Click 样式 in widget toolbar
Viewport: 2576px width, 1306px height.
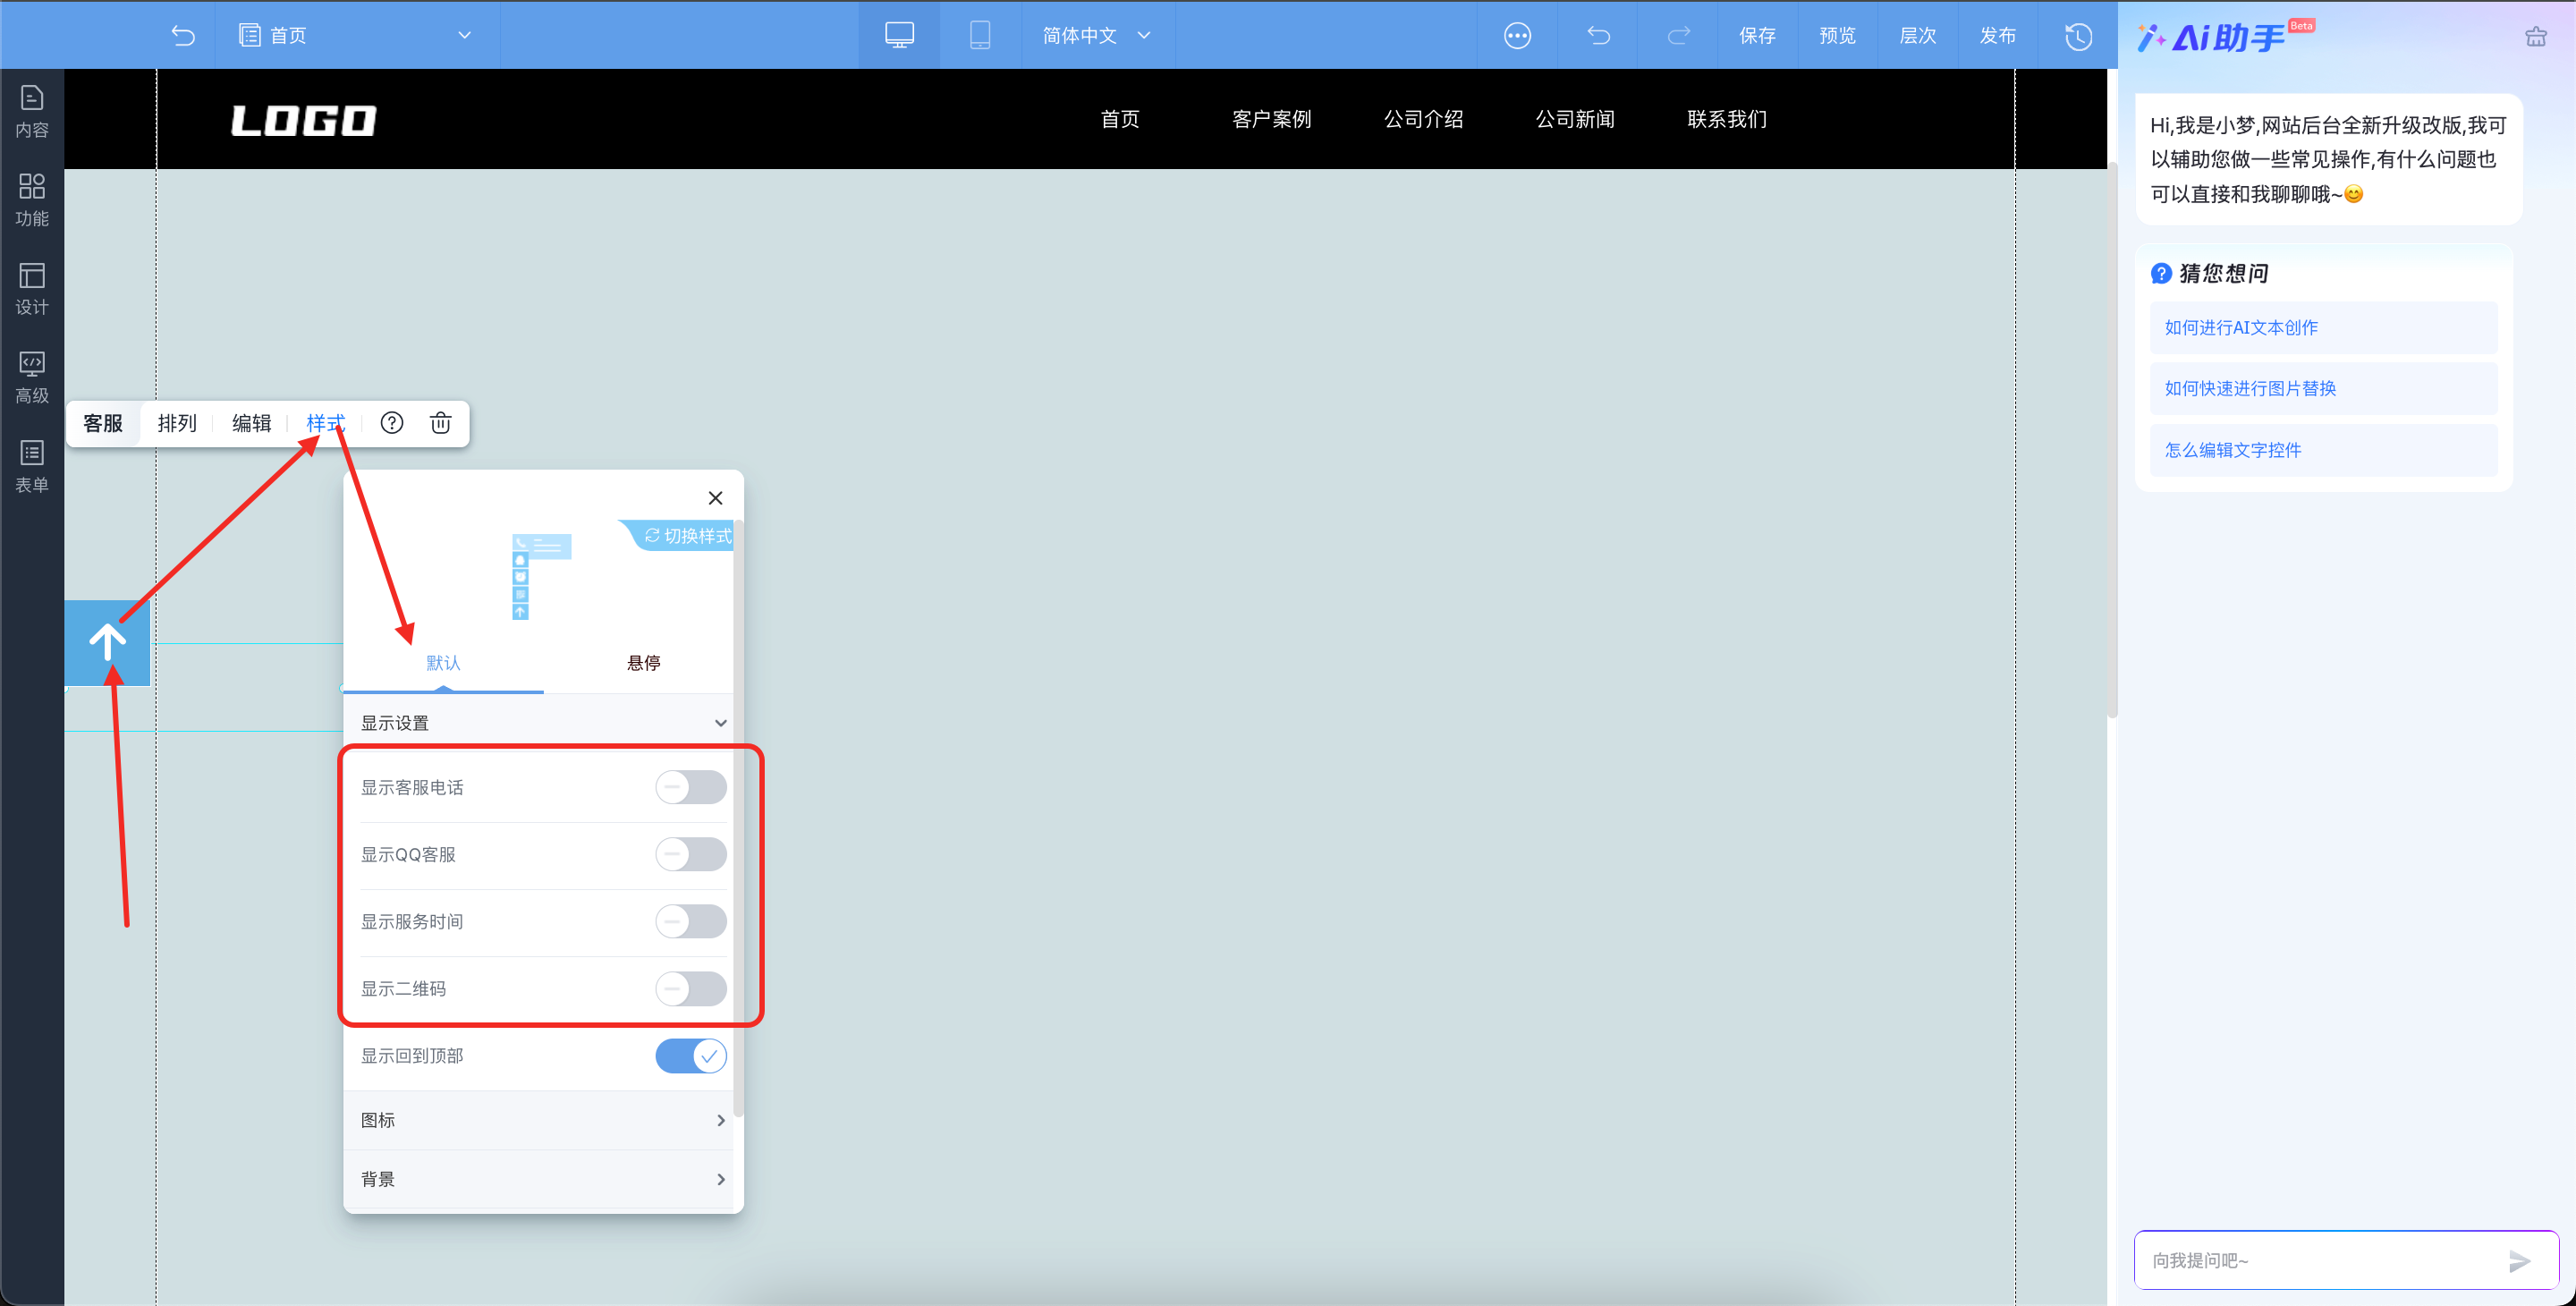click(325, 423)
